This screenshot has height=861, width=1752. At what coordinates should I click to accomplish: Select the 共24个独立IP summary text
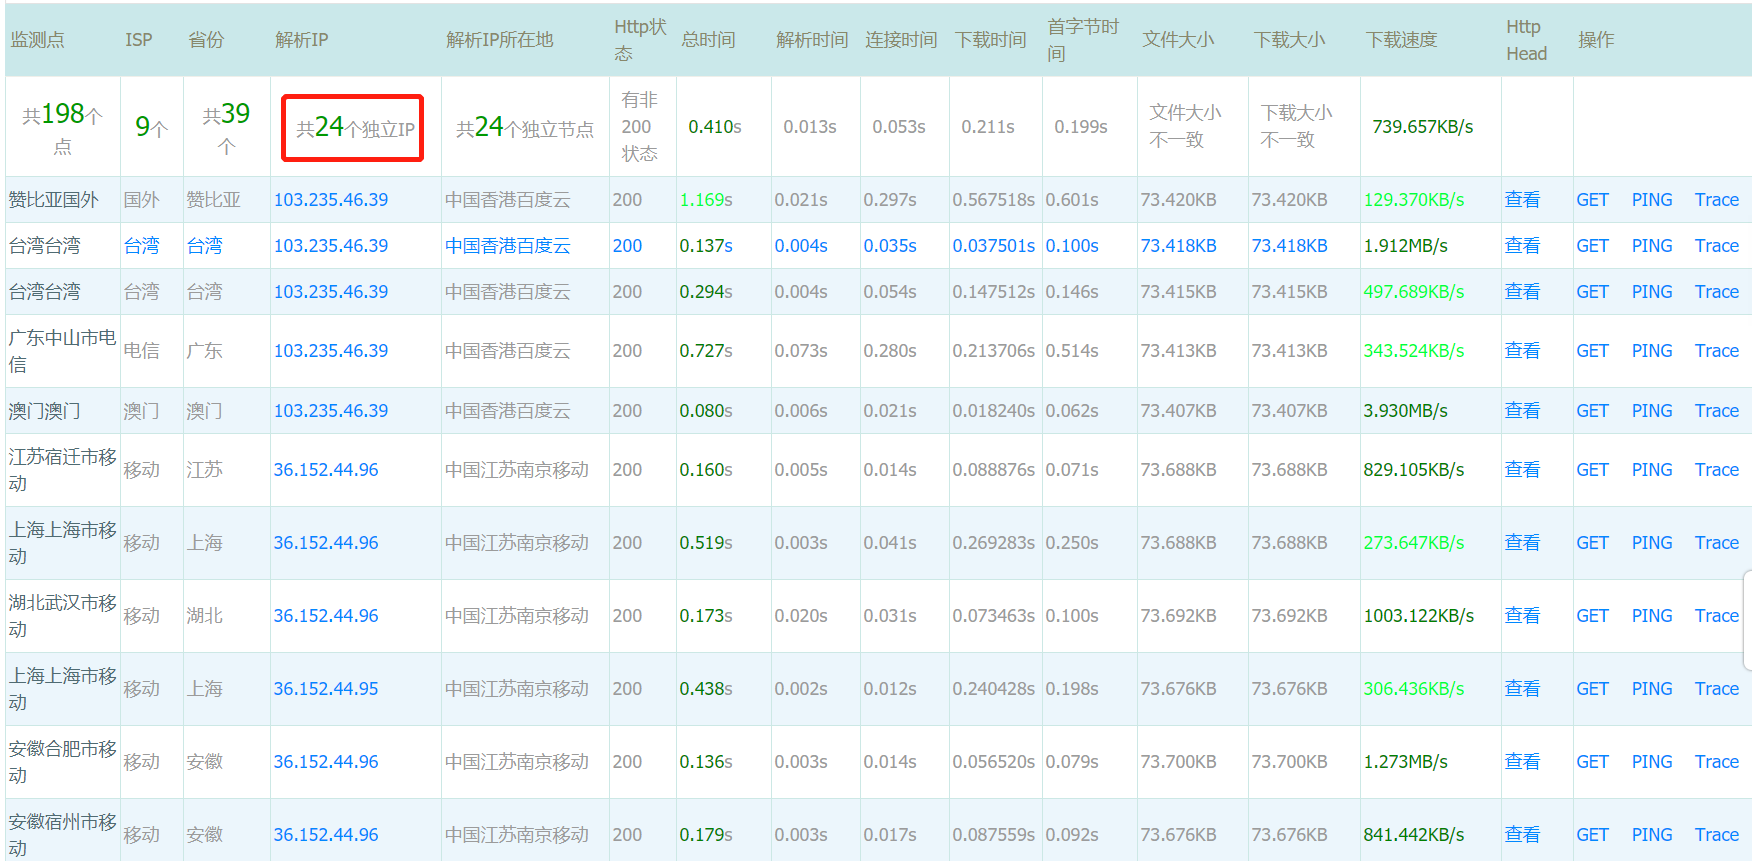pyautogui.click(x=355, y=128)
